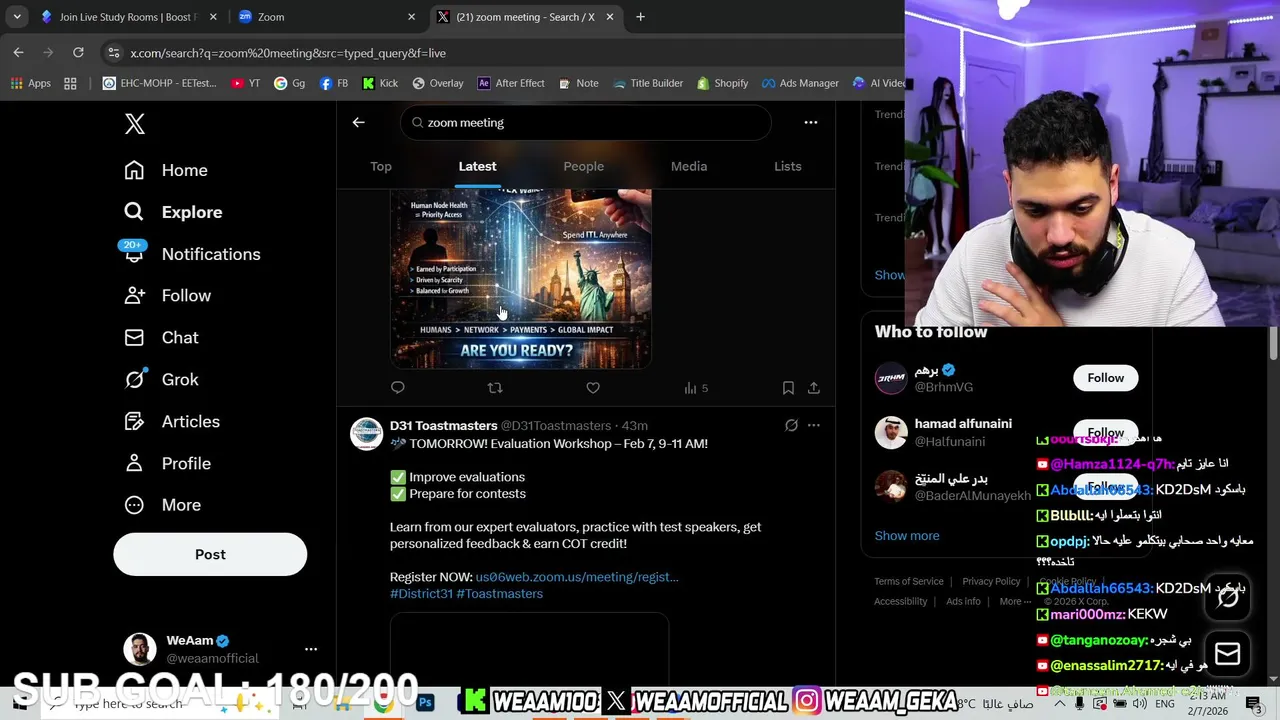1280x720 pixels.
Task: Switch to the Lists tab
Action: pyautogui.click(x=788, y=166)
